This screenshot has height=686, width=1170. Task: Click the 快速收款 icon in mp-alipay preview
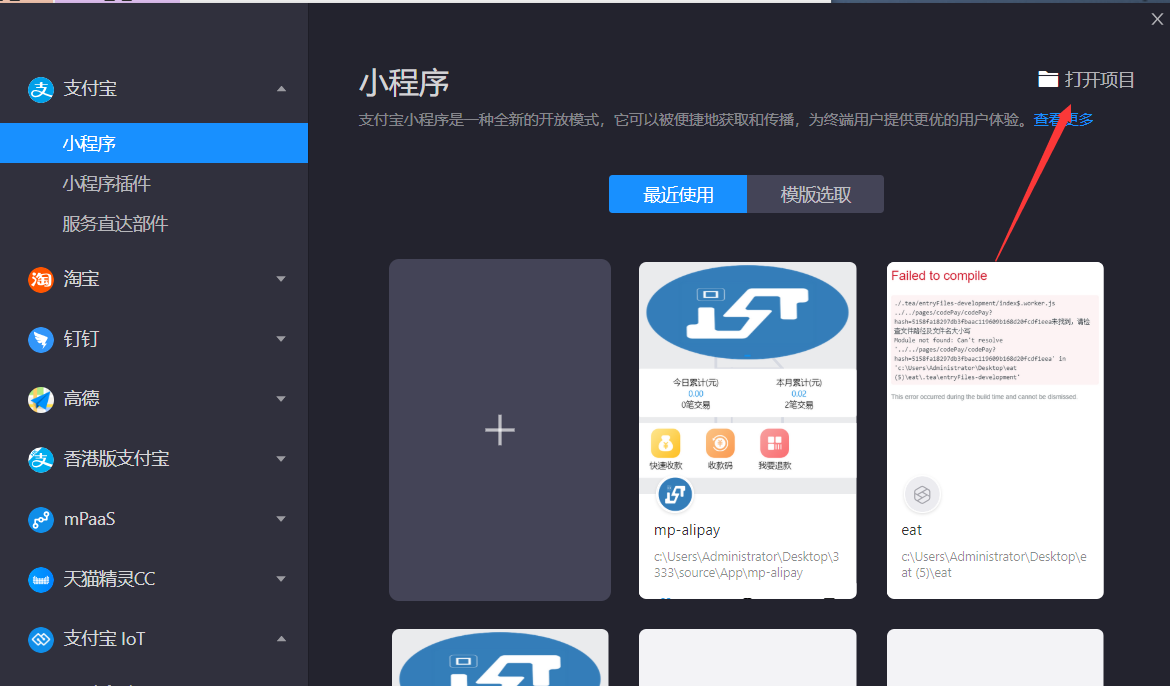666,443
